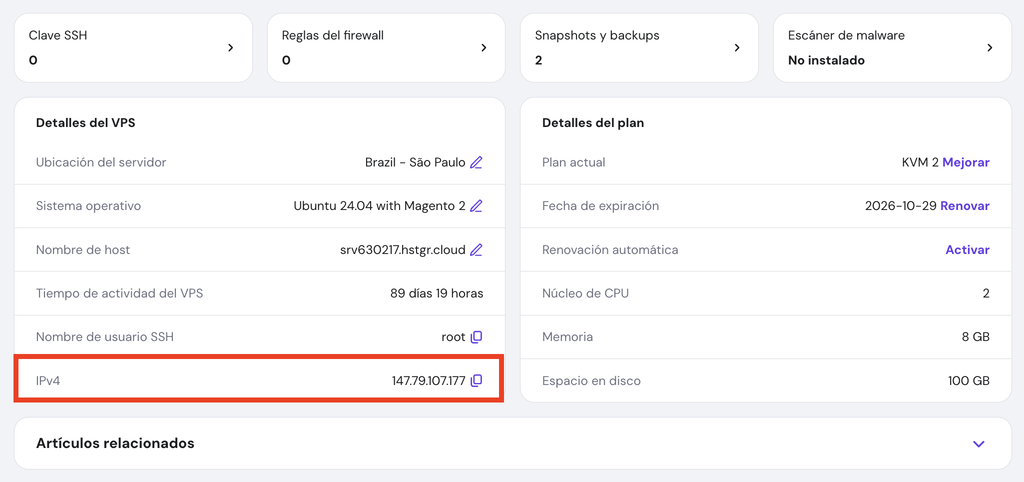
Task: Open Reglas del firewall card arrow
Action: tap(484, 47)
